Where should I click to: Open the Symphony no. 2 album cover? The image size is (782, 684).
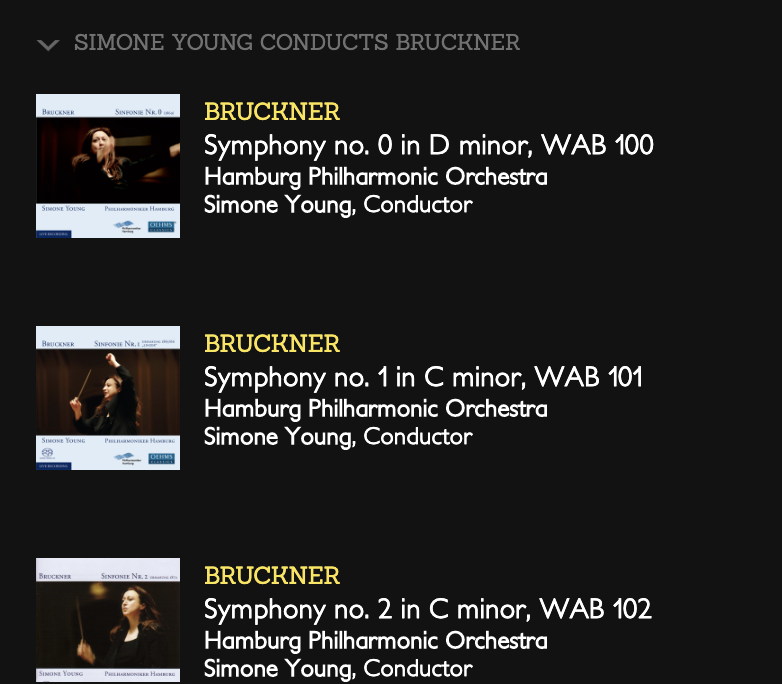point(108,620)
